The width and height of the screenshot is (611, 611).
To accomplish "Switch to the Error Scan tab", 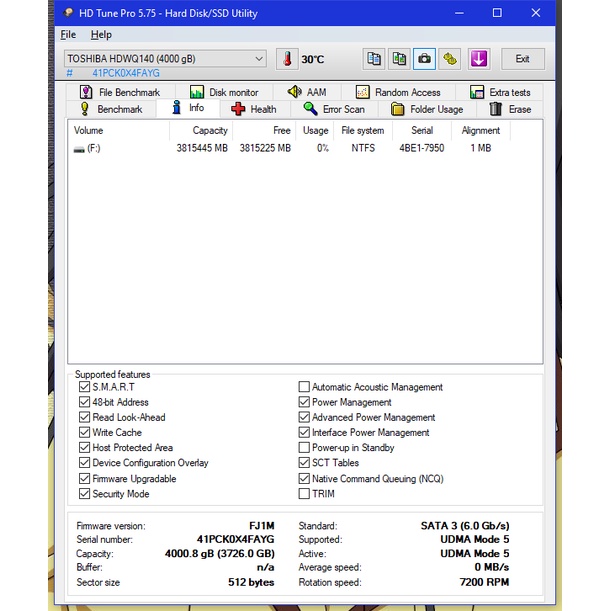I will pos(334,109).
